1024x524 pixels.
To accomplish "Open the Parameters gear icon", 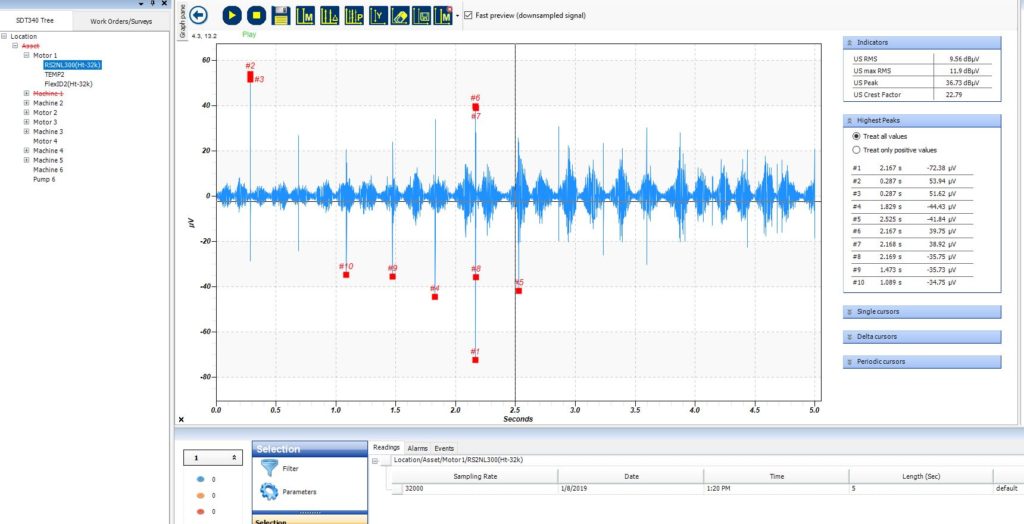I will point(269,491).
